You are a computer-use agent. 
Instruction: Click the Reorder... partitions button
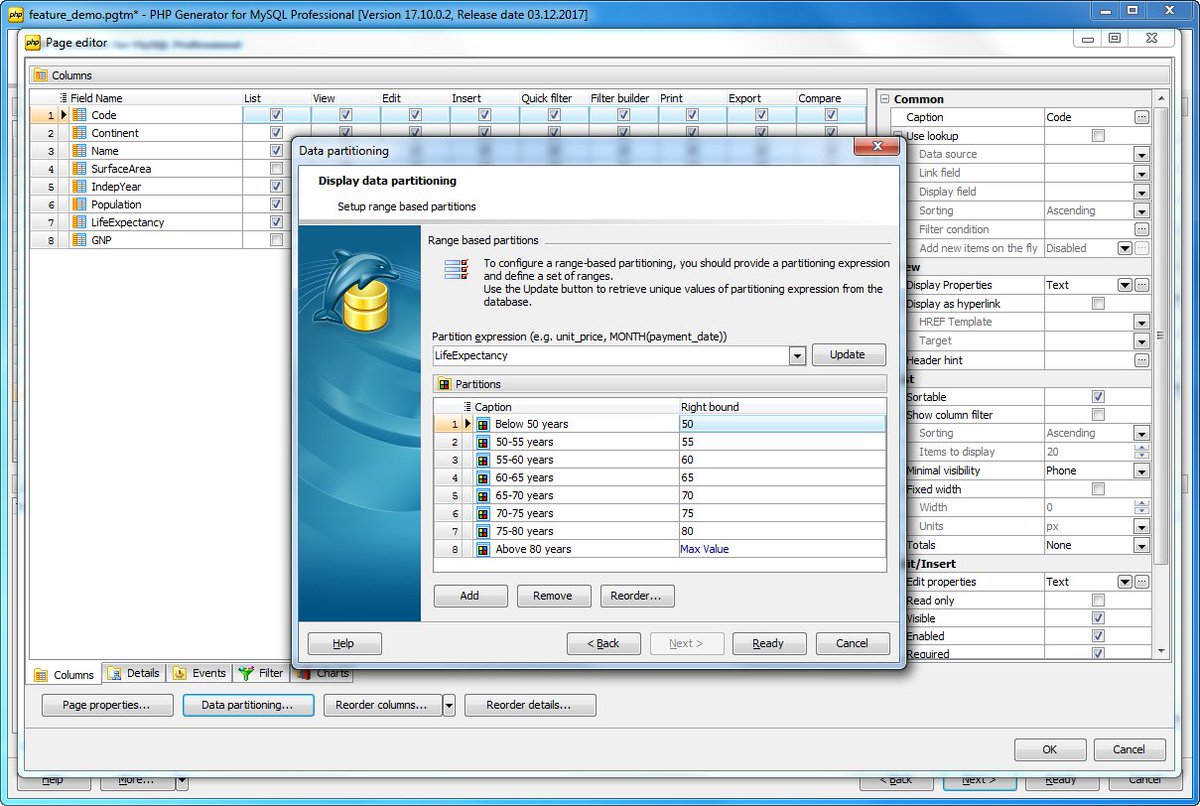(x=637, y=596)
